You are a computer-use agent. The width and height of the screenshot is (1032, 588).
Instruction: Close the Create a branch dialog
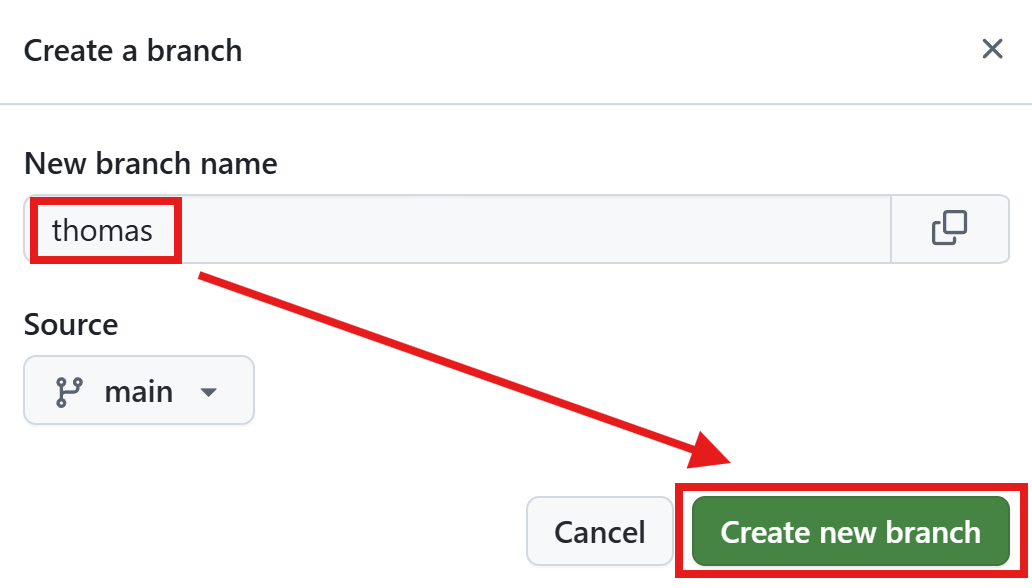tap(992, 49)
